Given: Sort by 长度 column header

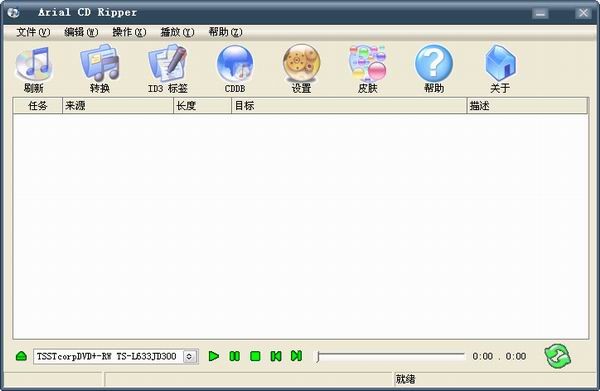Looking at the screenshot, I should 202,106.
